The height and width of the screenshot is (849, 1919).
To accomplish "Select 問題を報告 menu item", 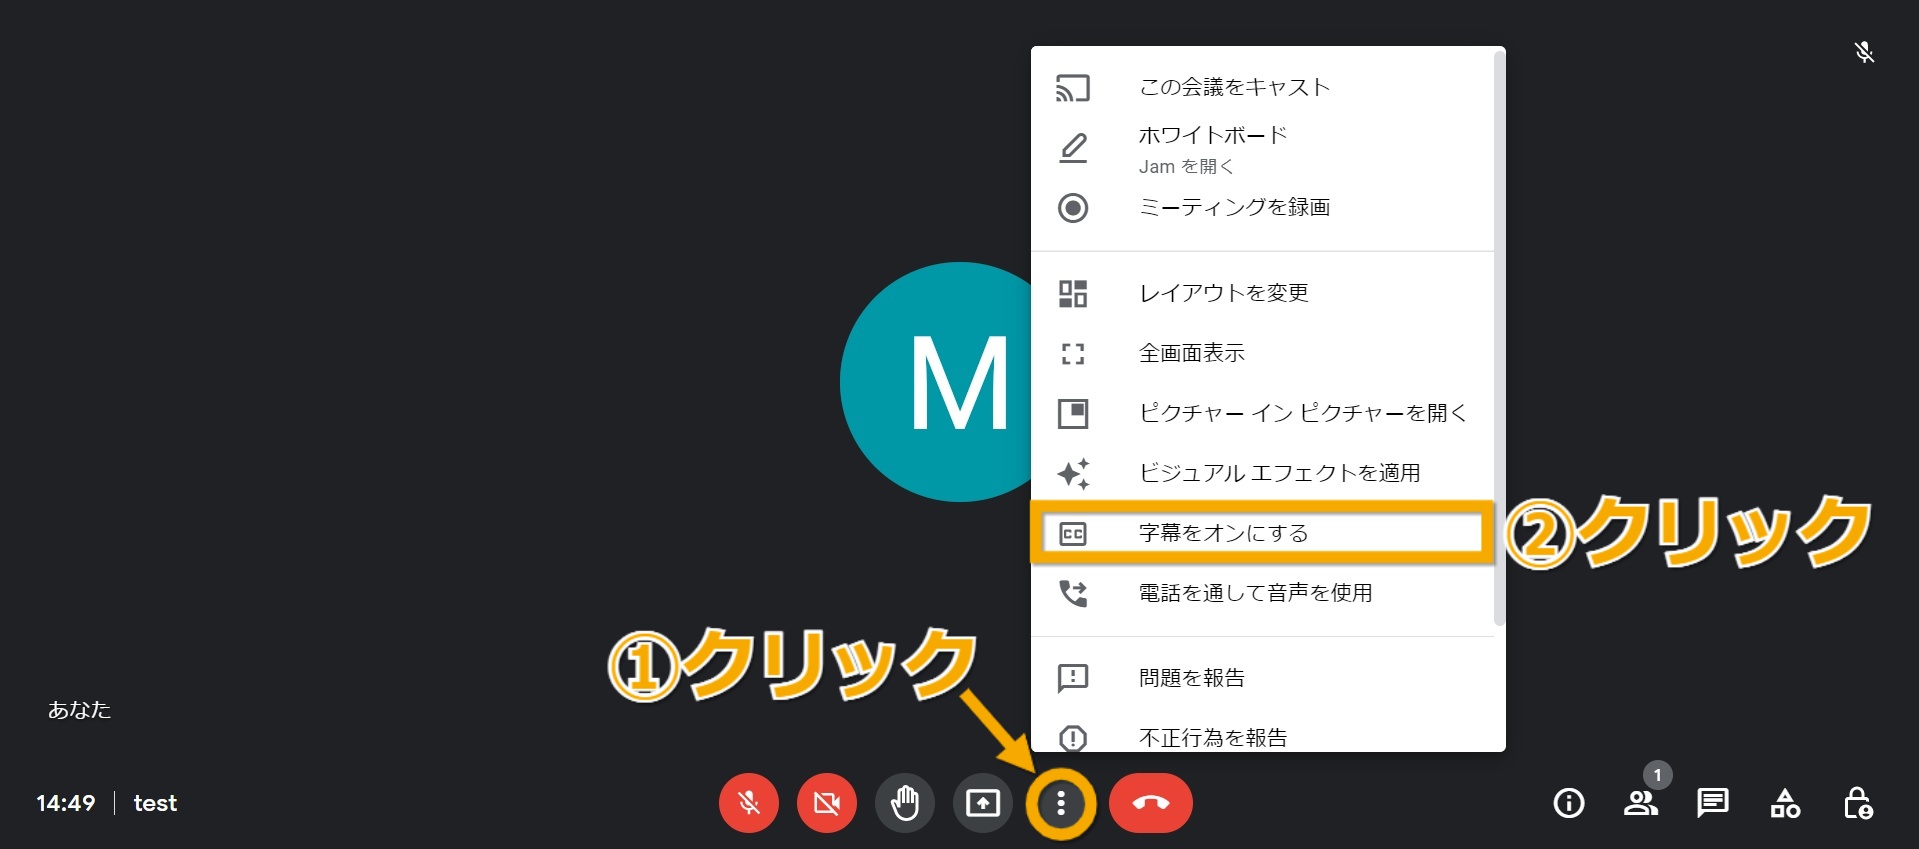I will 1262,678.
